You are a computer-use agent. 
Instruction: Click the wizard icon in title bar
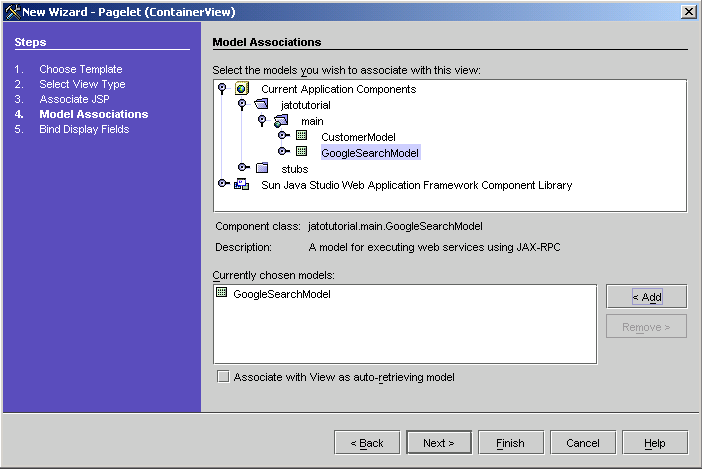pyautogui.click(x=12, y=12)
